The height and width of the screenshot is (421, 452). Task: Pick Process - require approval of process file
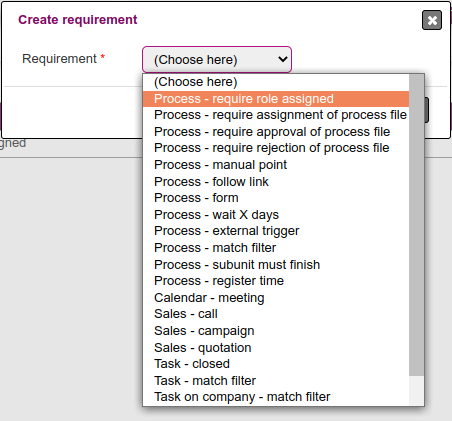click(x=276, y=132)
